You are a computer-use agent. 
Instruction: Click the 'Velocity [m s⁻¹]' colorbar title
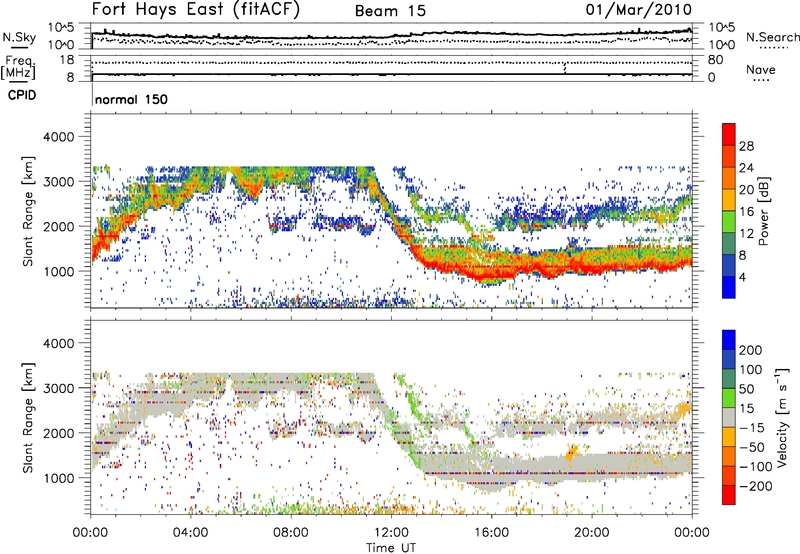(782, 417)
